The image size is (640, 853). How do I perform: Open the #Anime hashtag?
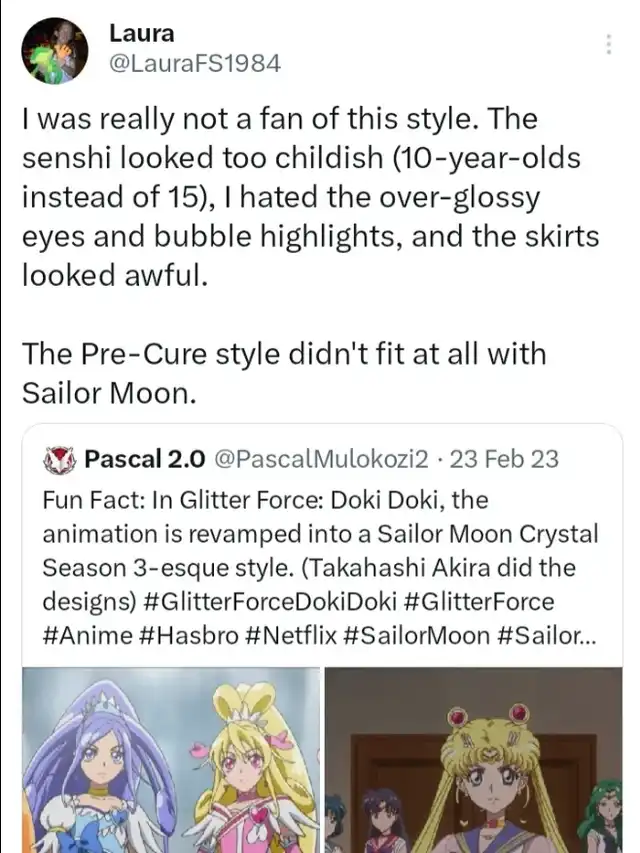tap(83, 636)
